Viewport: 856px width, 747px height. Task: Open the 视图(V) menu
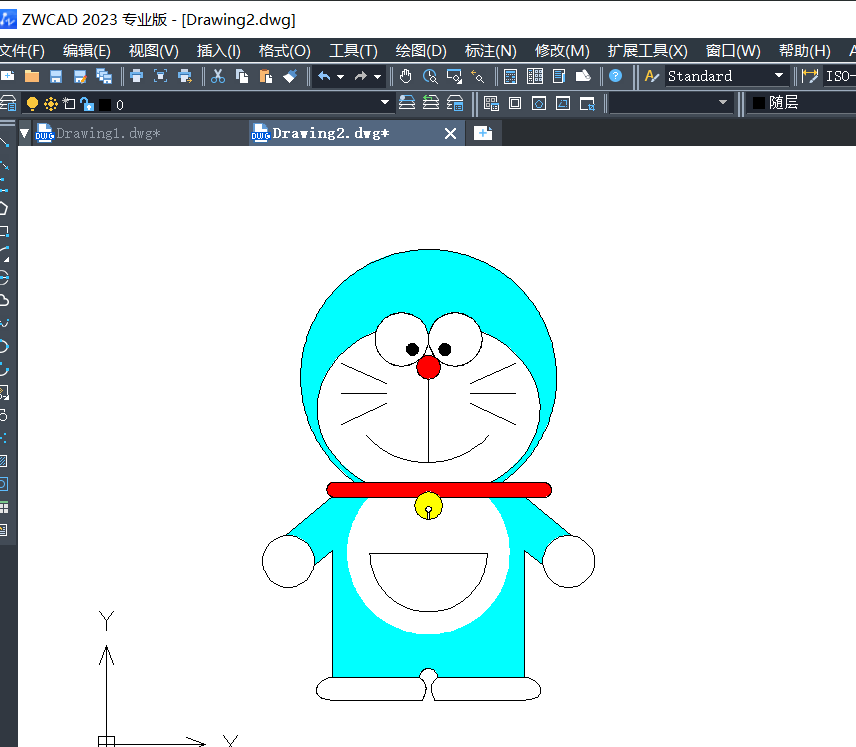(x=153, y=51)
